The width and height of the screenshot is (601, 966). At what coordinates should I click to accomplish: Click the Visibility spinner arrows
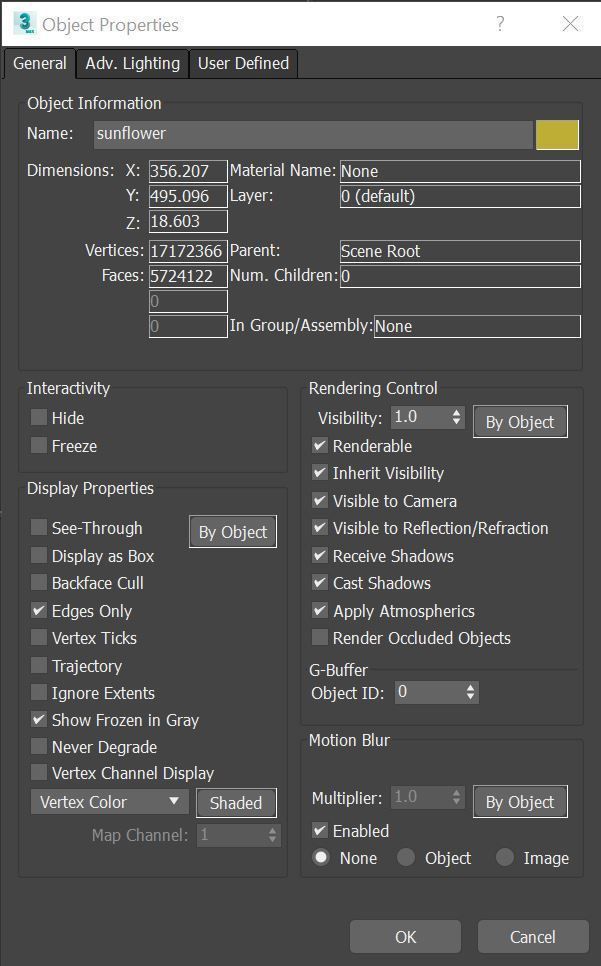point(457,417)
